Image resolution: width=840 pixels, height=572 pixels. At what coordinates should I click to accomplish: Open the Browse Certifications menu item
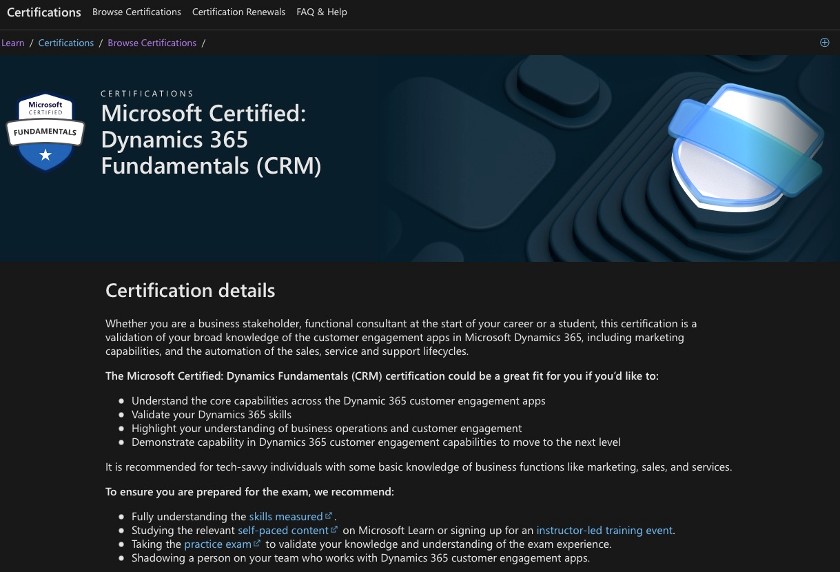click(137, 12)
